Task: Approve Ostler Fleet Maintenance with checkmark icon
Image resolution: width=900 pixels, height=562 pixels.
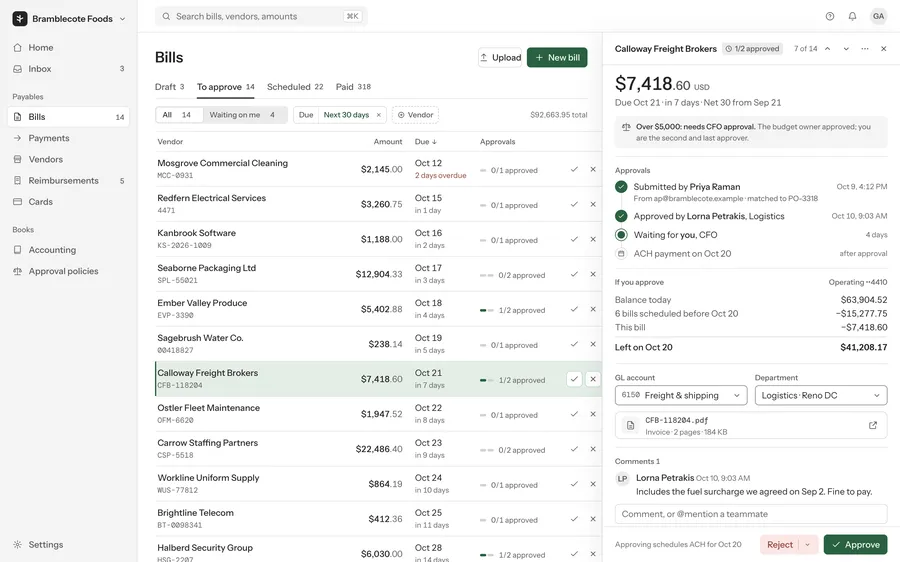Action: click(x=574, y=414)
